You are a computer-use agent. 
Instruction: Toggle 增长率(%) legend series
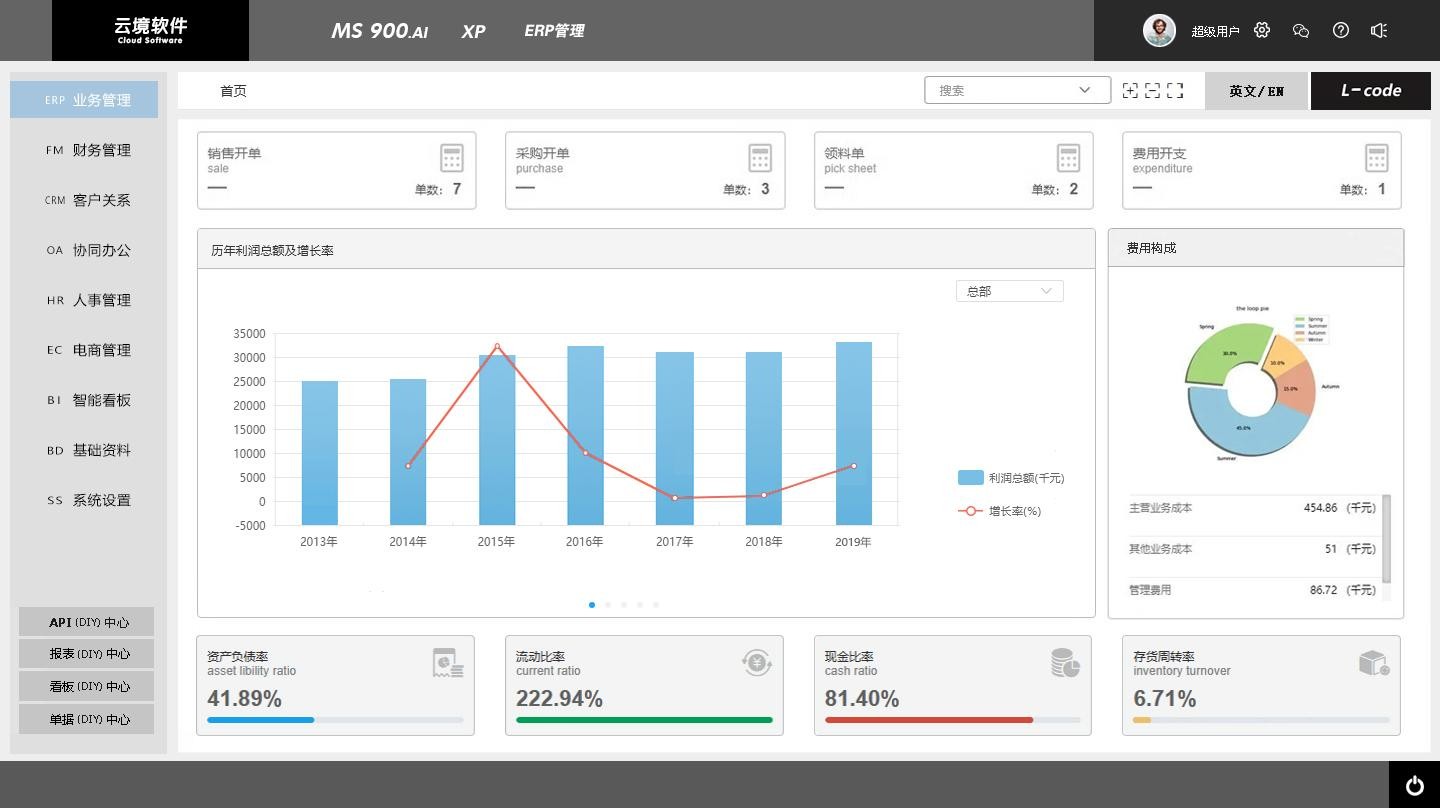(x=1000, y=511)
